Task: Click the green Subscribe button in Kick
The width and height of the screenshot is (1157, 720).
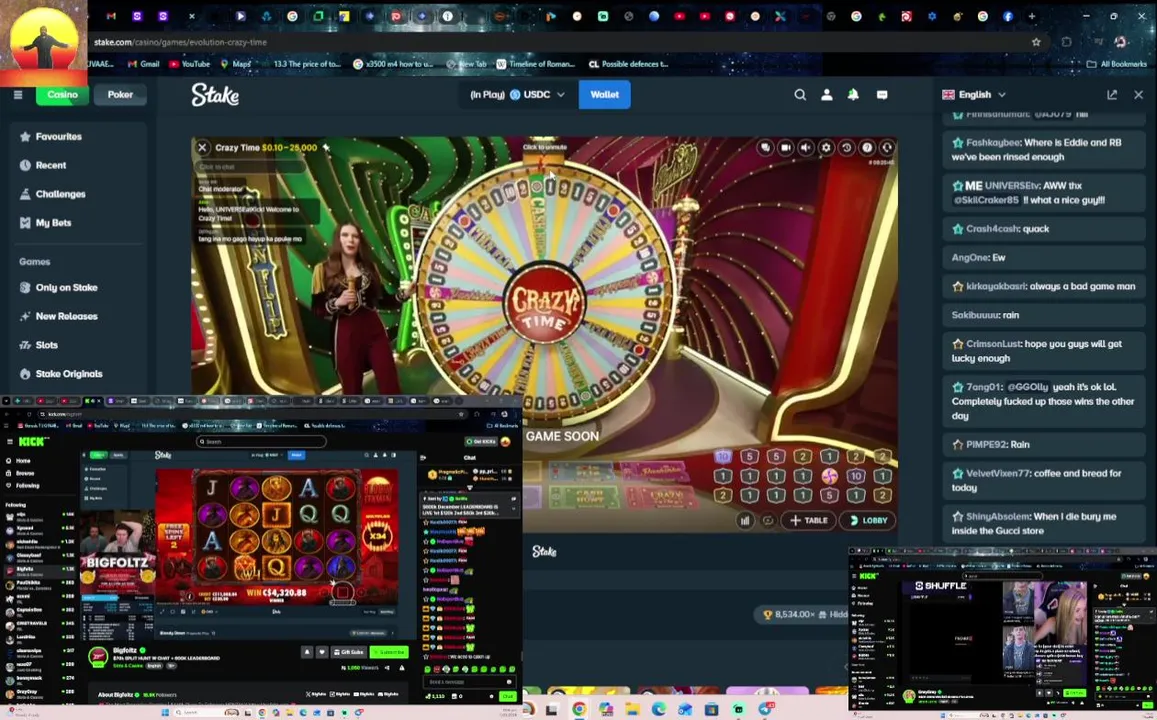Action: [x=389, y=652]
